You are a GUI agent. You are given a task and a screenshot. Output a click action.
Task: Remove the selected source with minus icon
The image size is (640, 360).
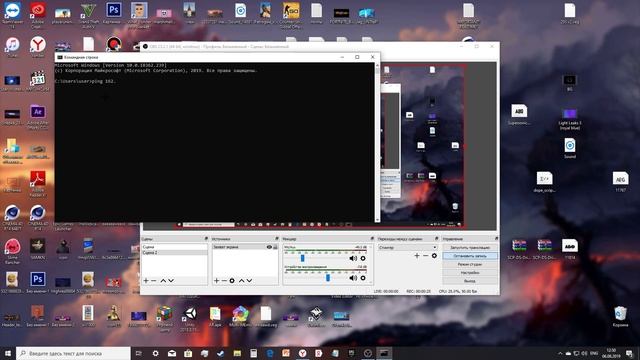[224, 281]
